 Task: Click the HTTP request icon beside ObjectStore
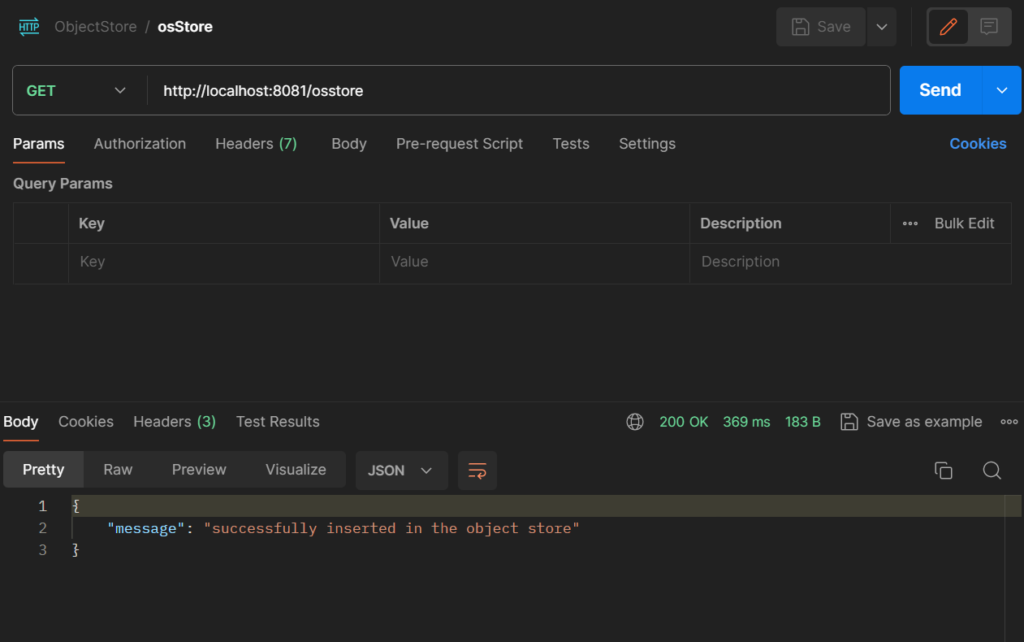point(29,27)
